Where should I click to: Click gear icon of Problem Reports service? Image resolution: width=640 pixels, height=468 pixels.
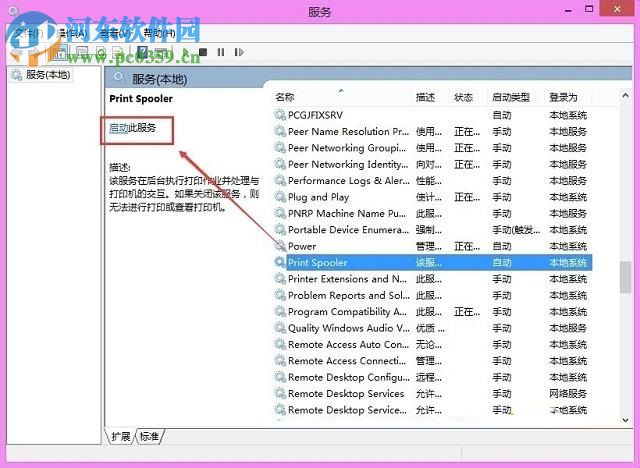[x=280, y=295]
